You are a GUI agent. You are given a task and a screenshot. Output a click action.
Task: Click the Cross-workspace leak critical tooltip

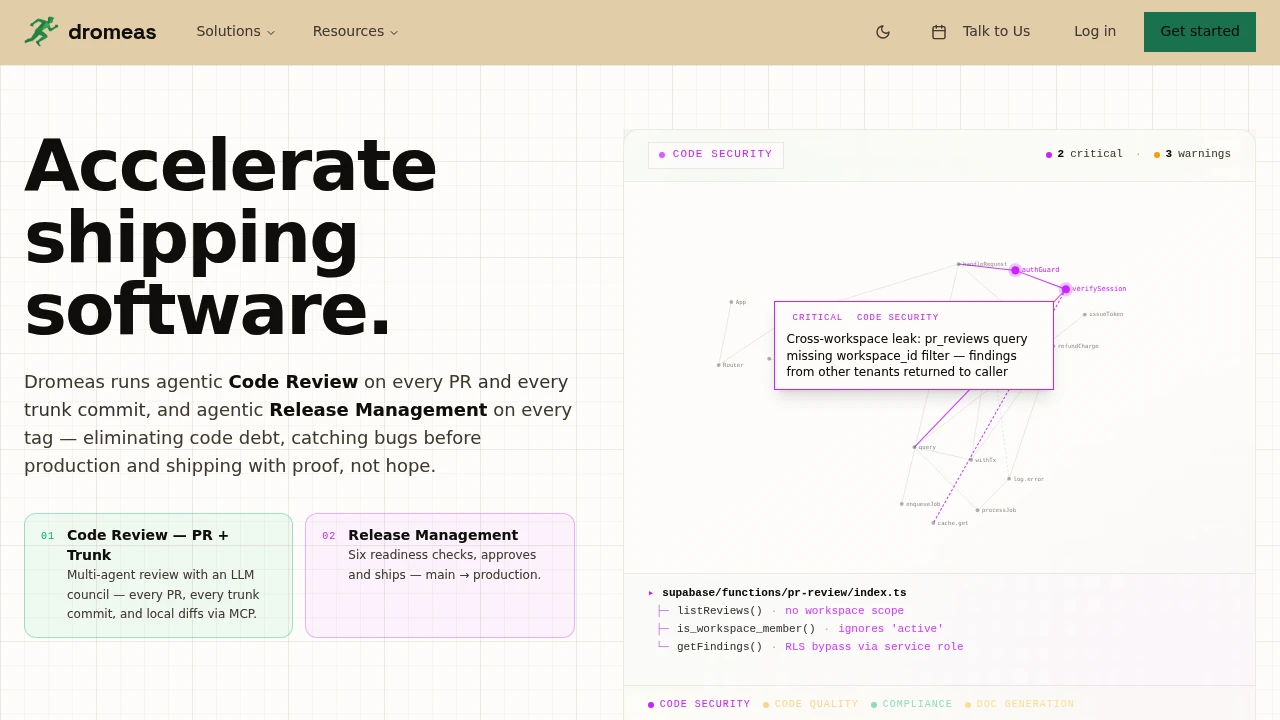pos(914,345)
